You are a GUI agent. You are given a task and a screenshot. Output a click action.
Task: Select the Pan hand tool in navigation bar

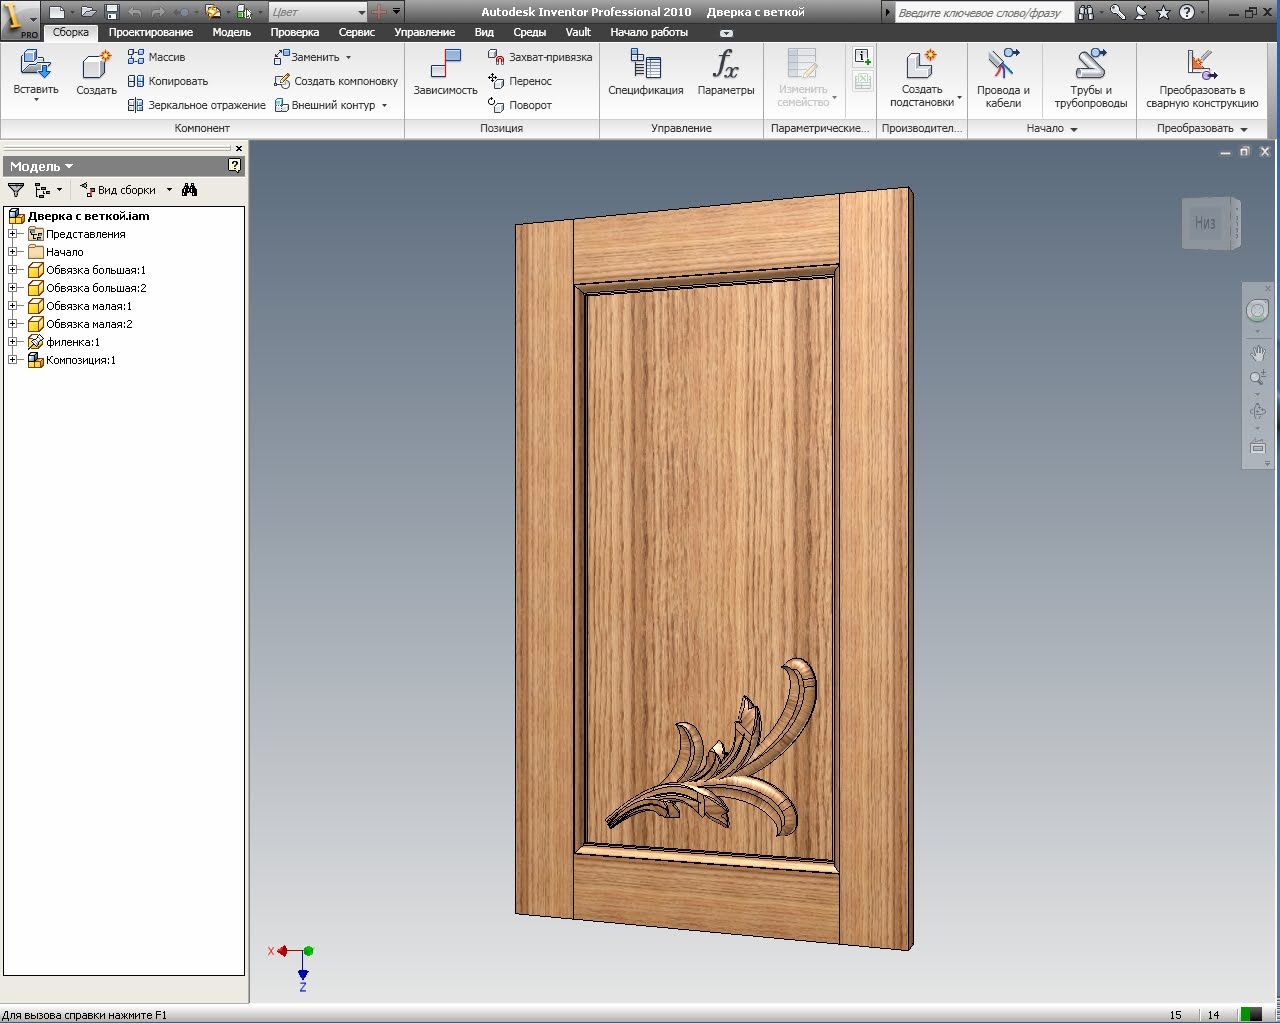pos(1258,354)
